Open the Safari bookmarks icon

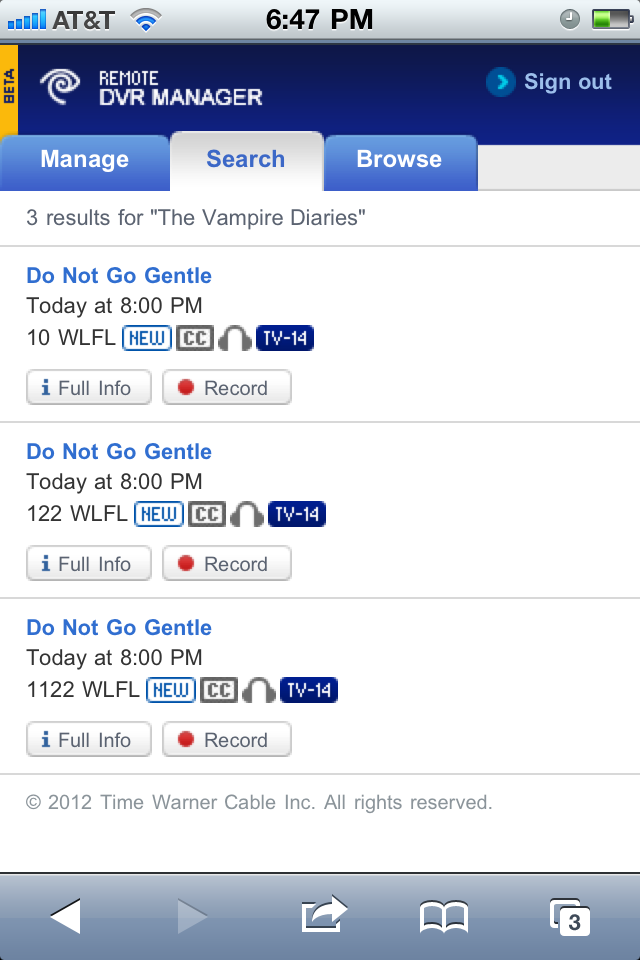443,916
